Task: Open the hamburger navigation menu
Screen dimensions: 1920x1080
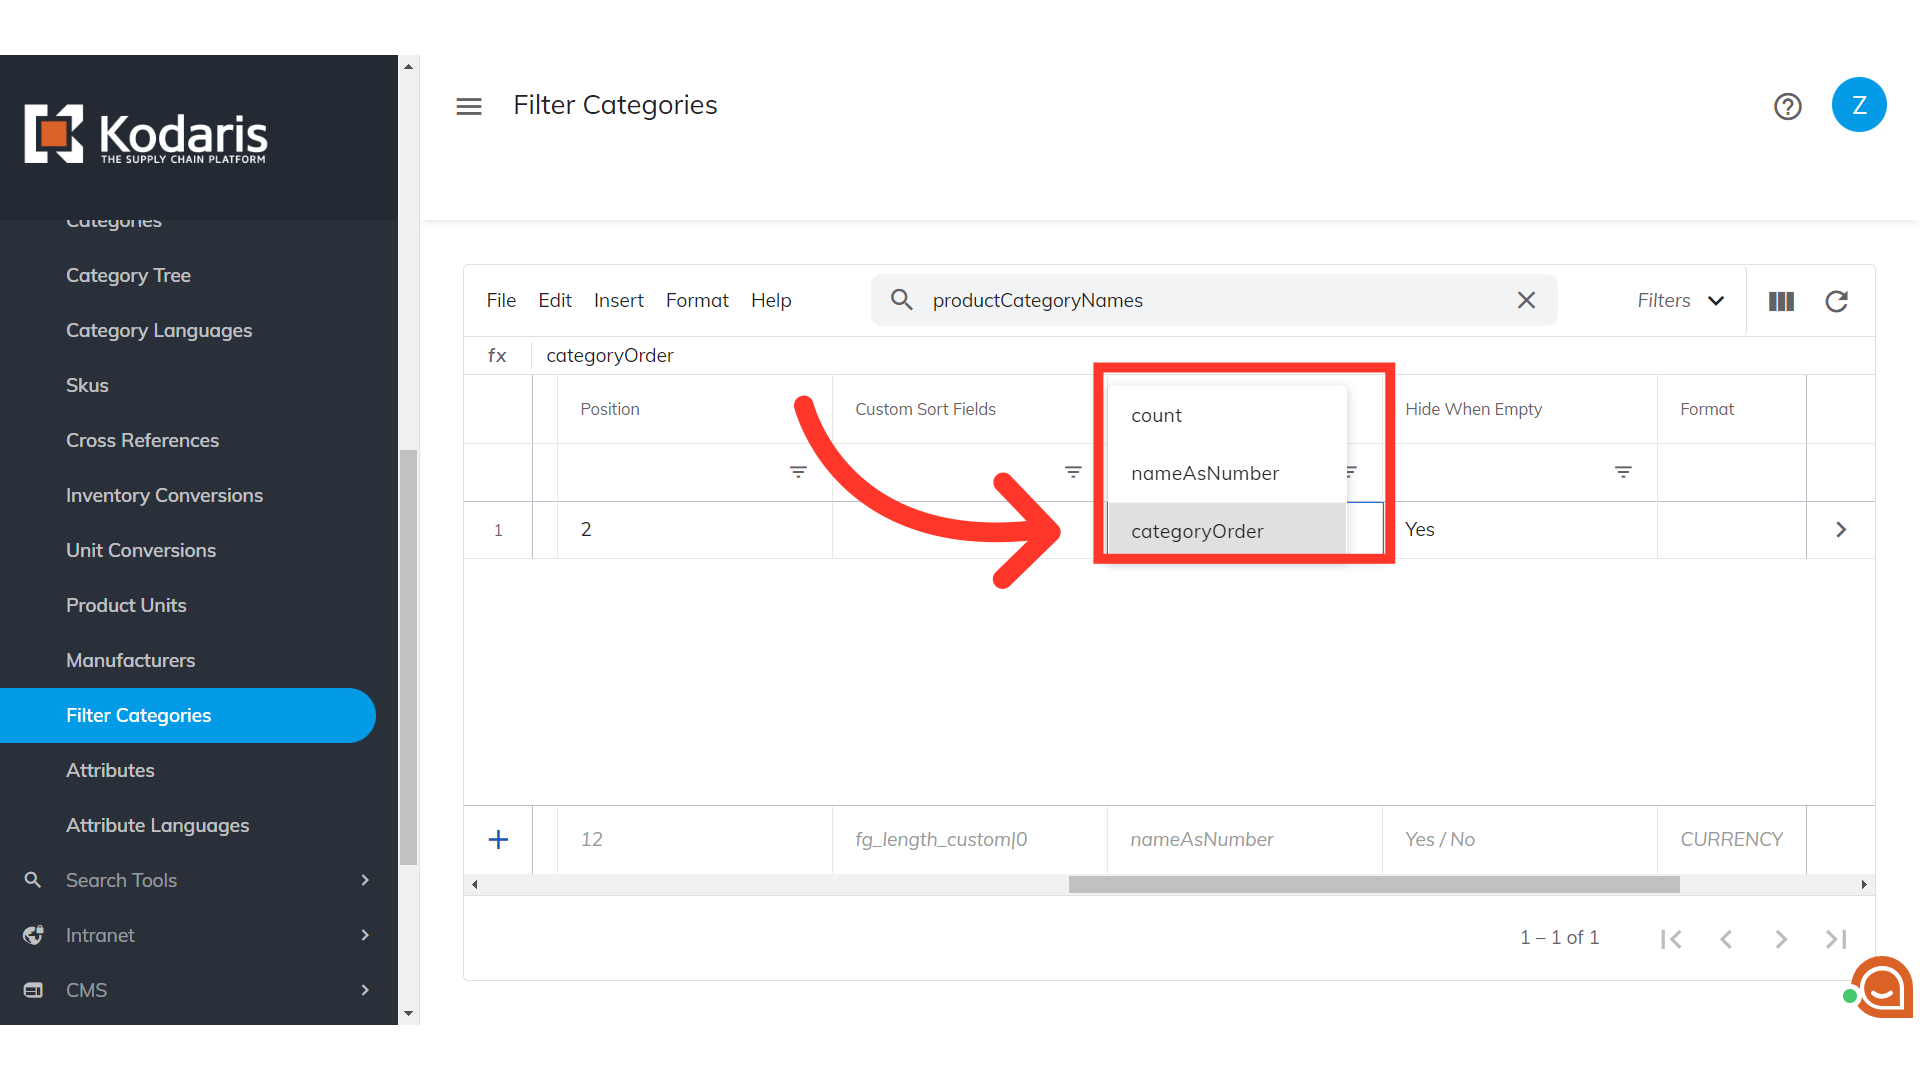Action: coord(469,106)
